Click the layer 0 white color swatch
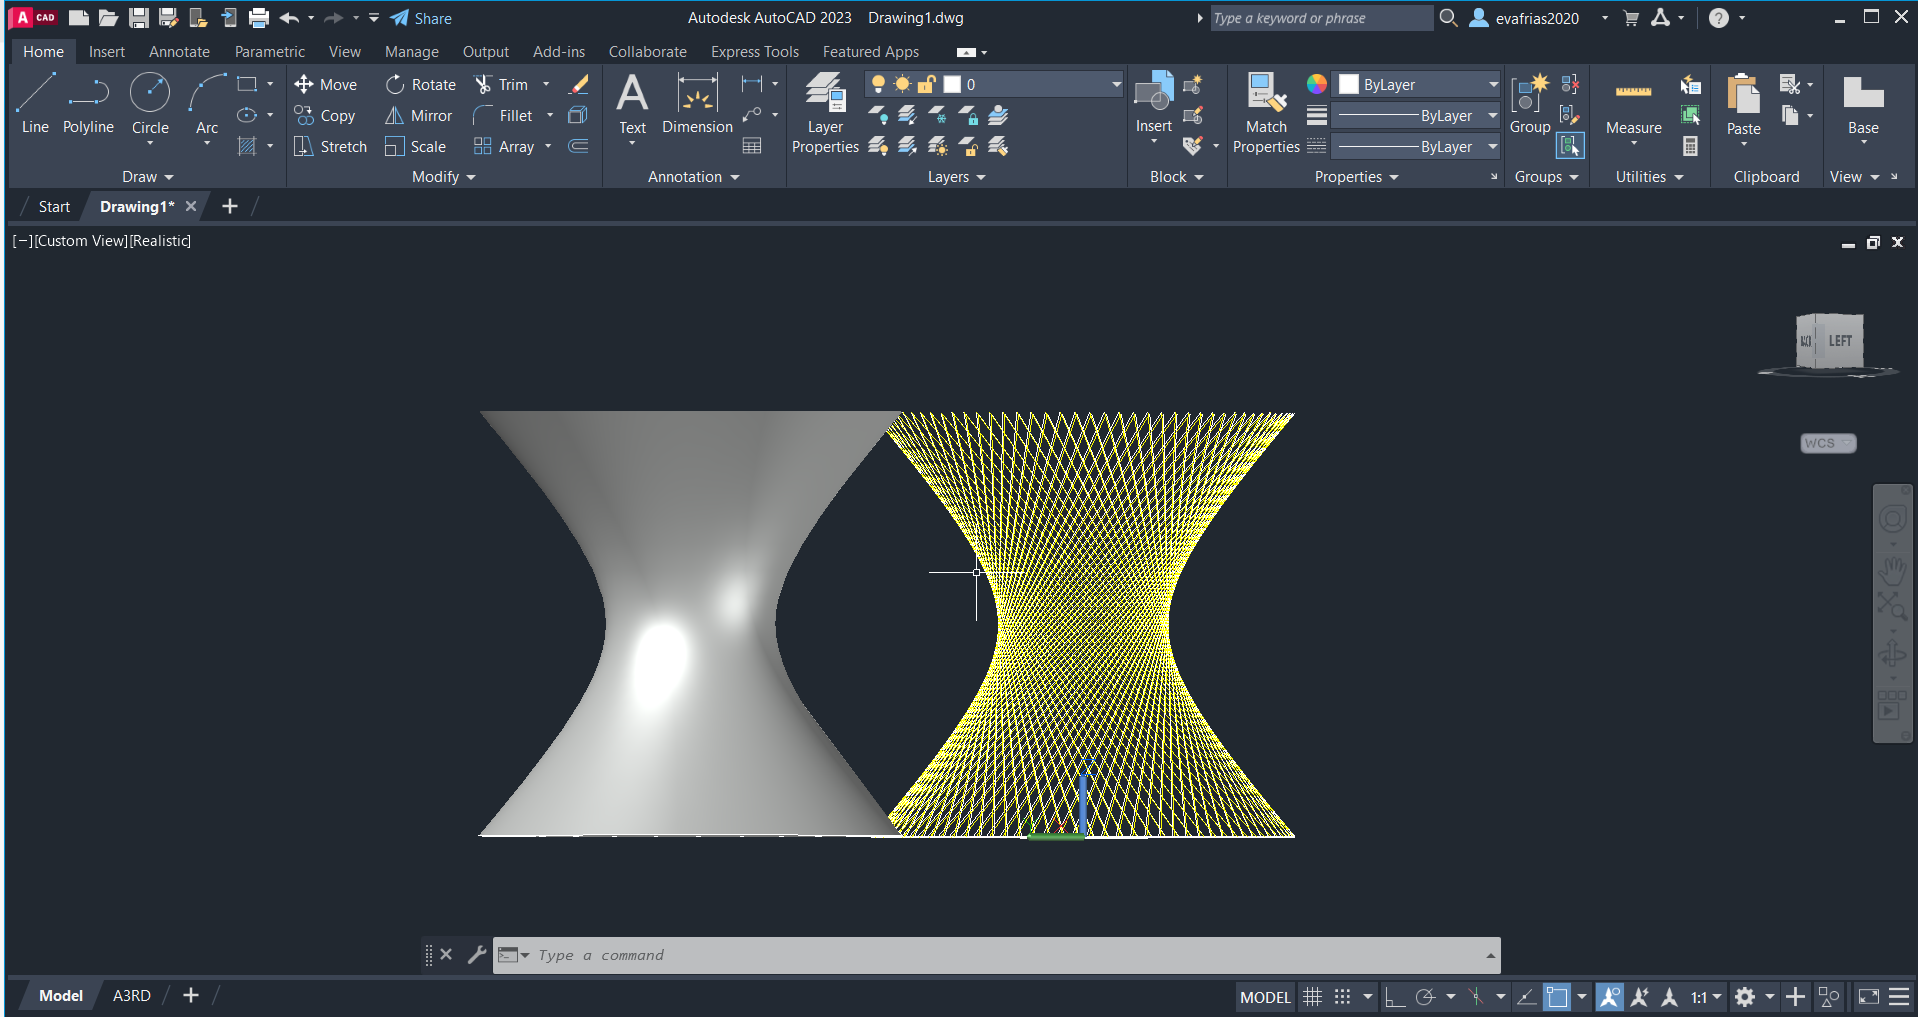1918x1017 pixels. 953,85
